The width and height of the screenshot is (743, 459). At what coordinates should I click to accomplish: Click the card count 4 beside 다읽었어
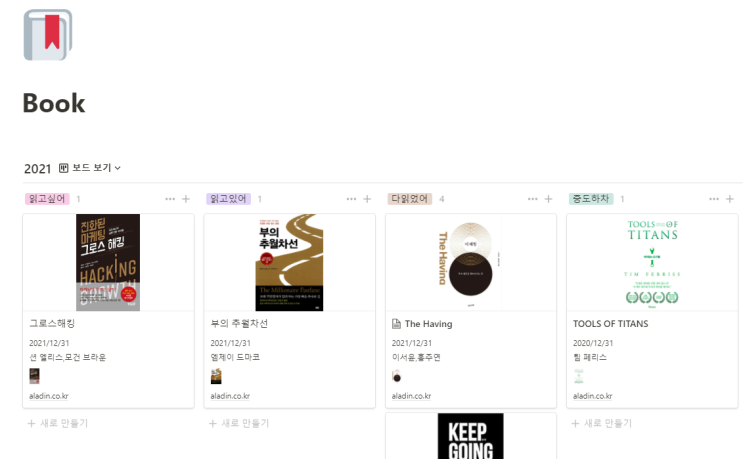tap(442, 199)
